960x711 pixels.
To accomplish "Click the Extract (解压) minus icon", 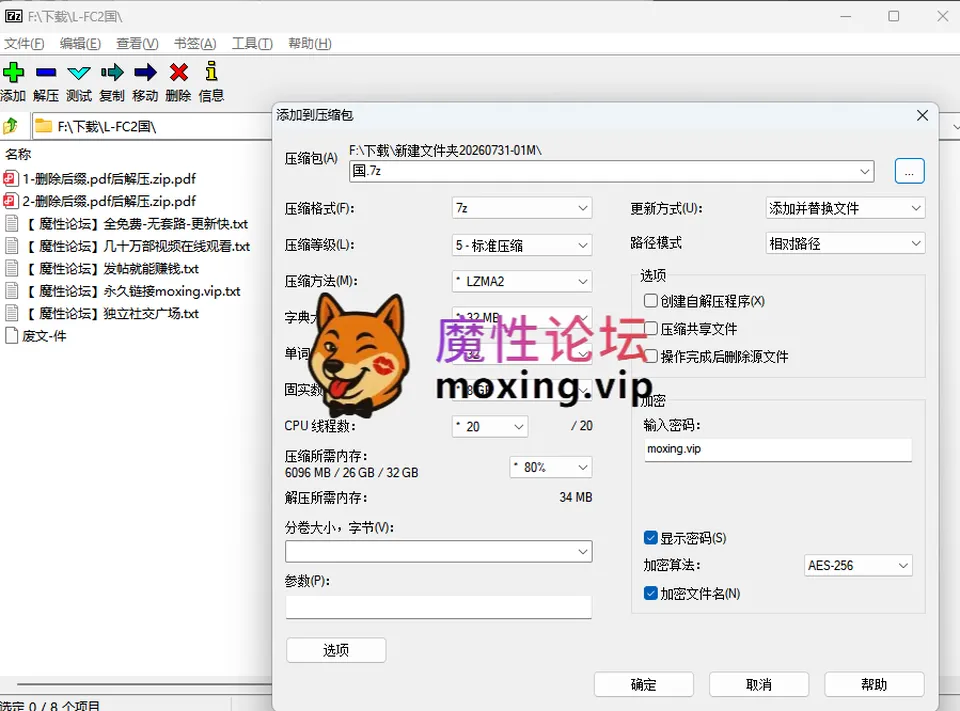I will tap(46, 72).
